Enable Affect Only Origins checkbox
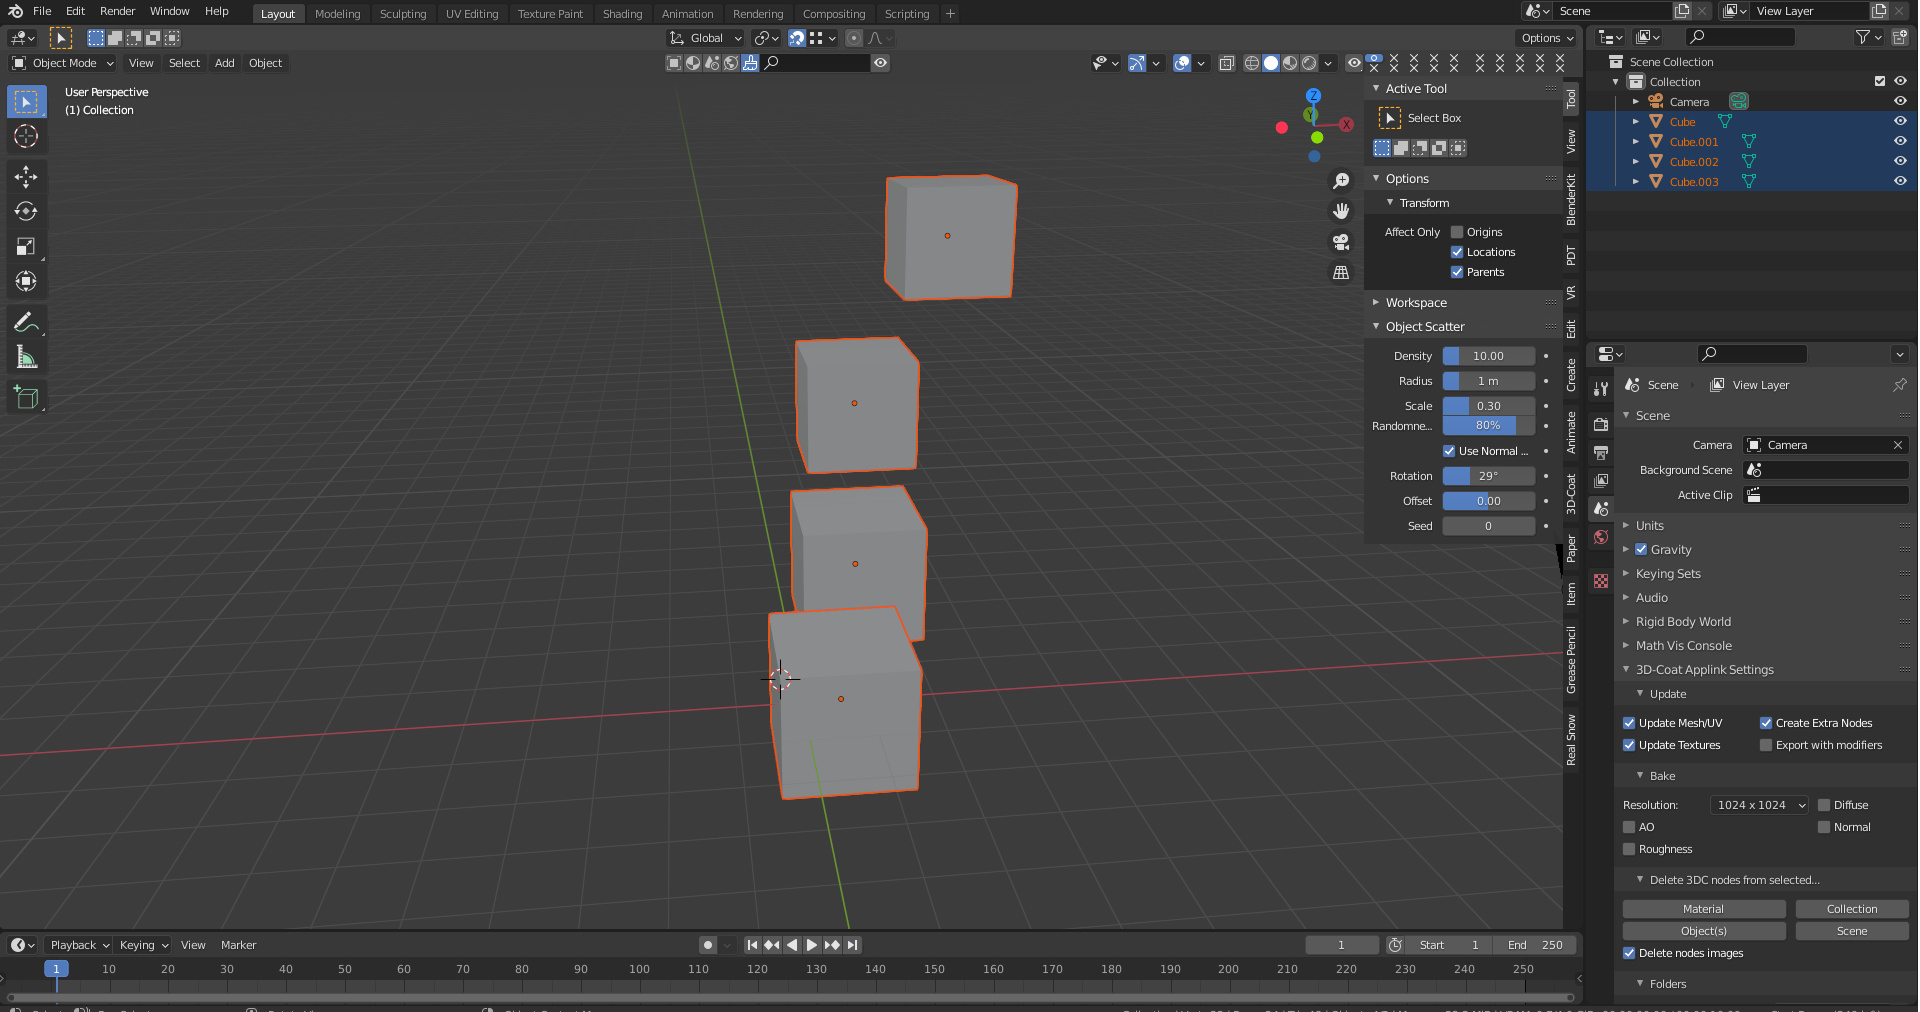The height and width of the screenshot is (1012, 1920). click(1457, 232)
